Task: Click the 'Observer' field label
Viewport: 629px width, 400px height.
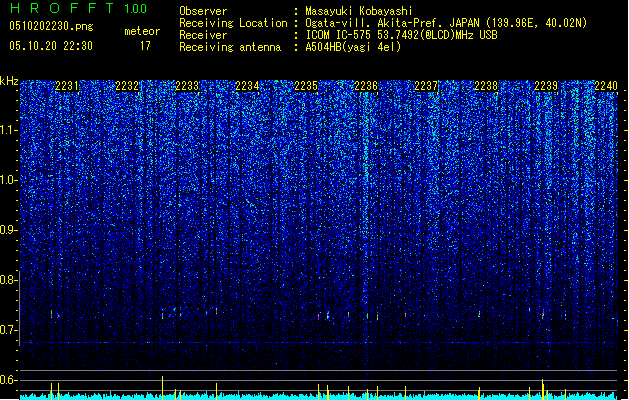Action: [x=203, y=11]
